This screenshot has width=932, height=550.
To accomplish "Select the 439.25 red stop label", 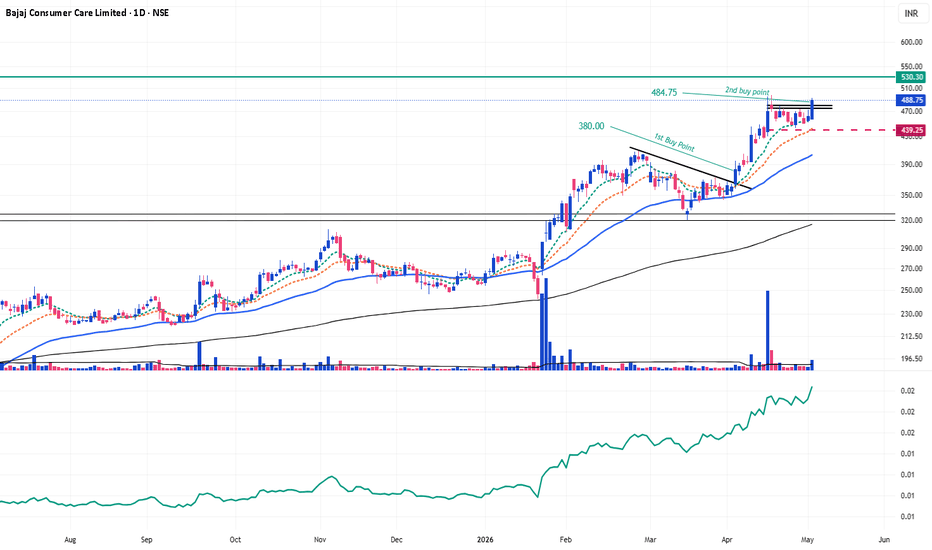I will (911, 130).
